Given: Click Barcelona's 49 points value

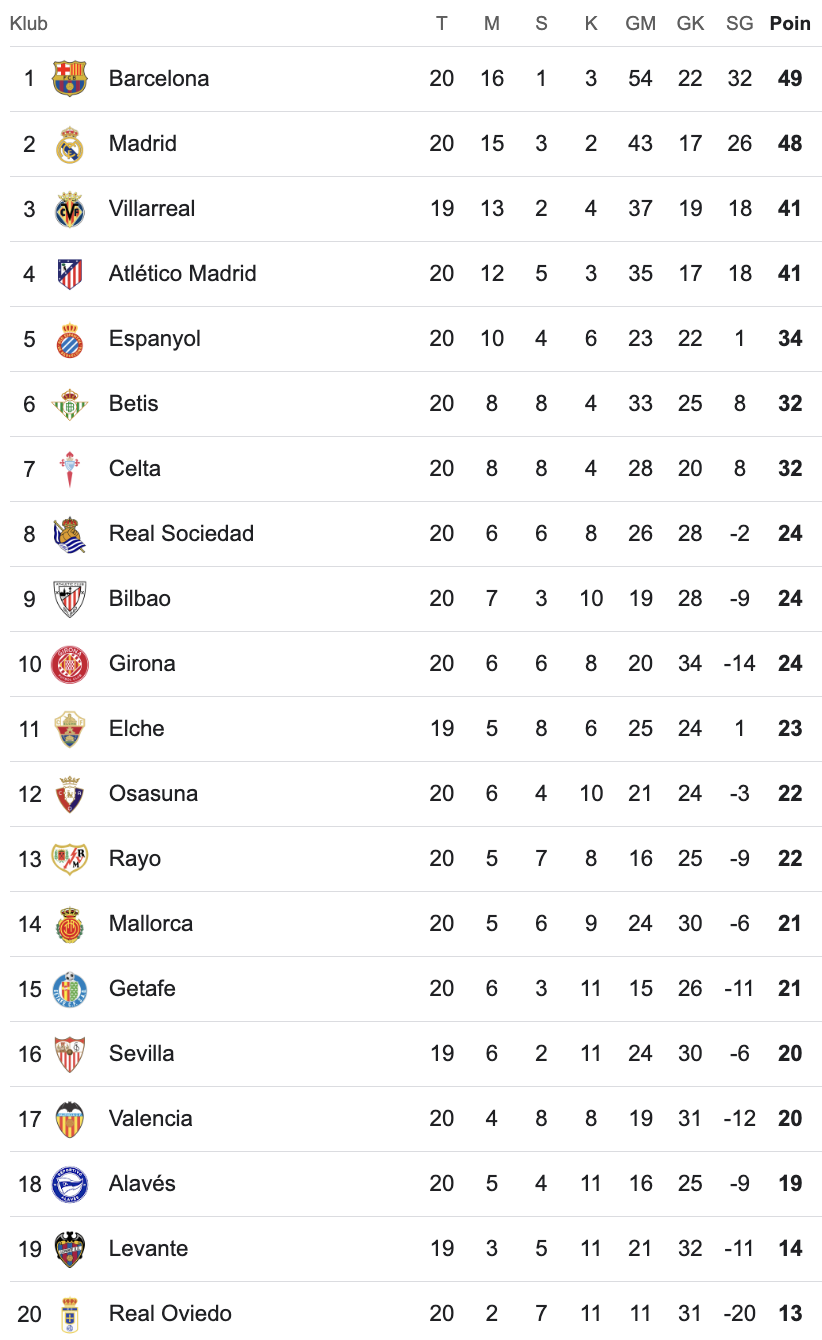Looking at the screenshot, I should click(790, 78).
